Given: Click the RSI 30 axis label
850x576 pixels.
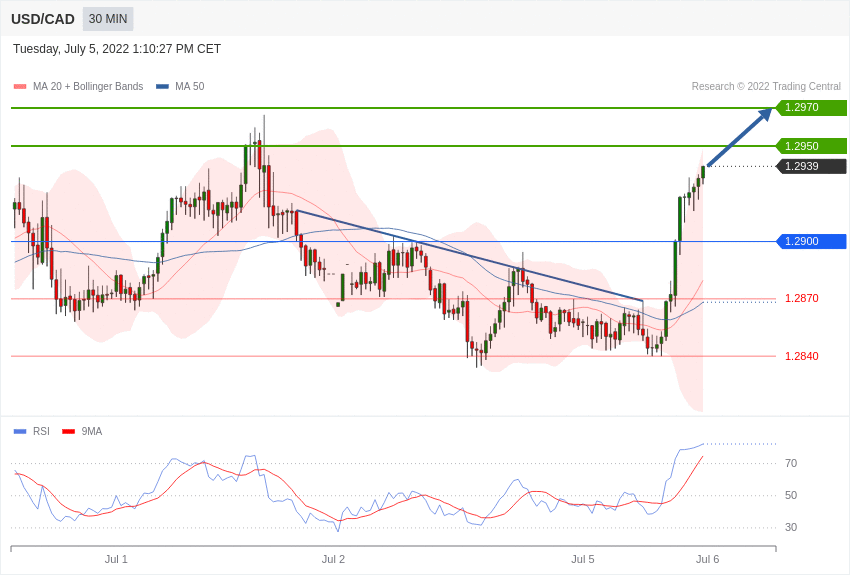Looking at the screenshot, I should (791, 527).
